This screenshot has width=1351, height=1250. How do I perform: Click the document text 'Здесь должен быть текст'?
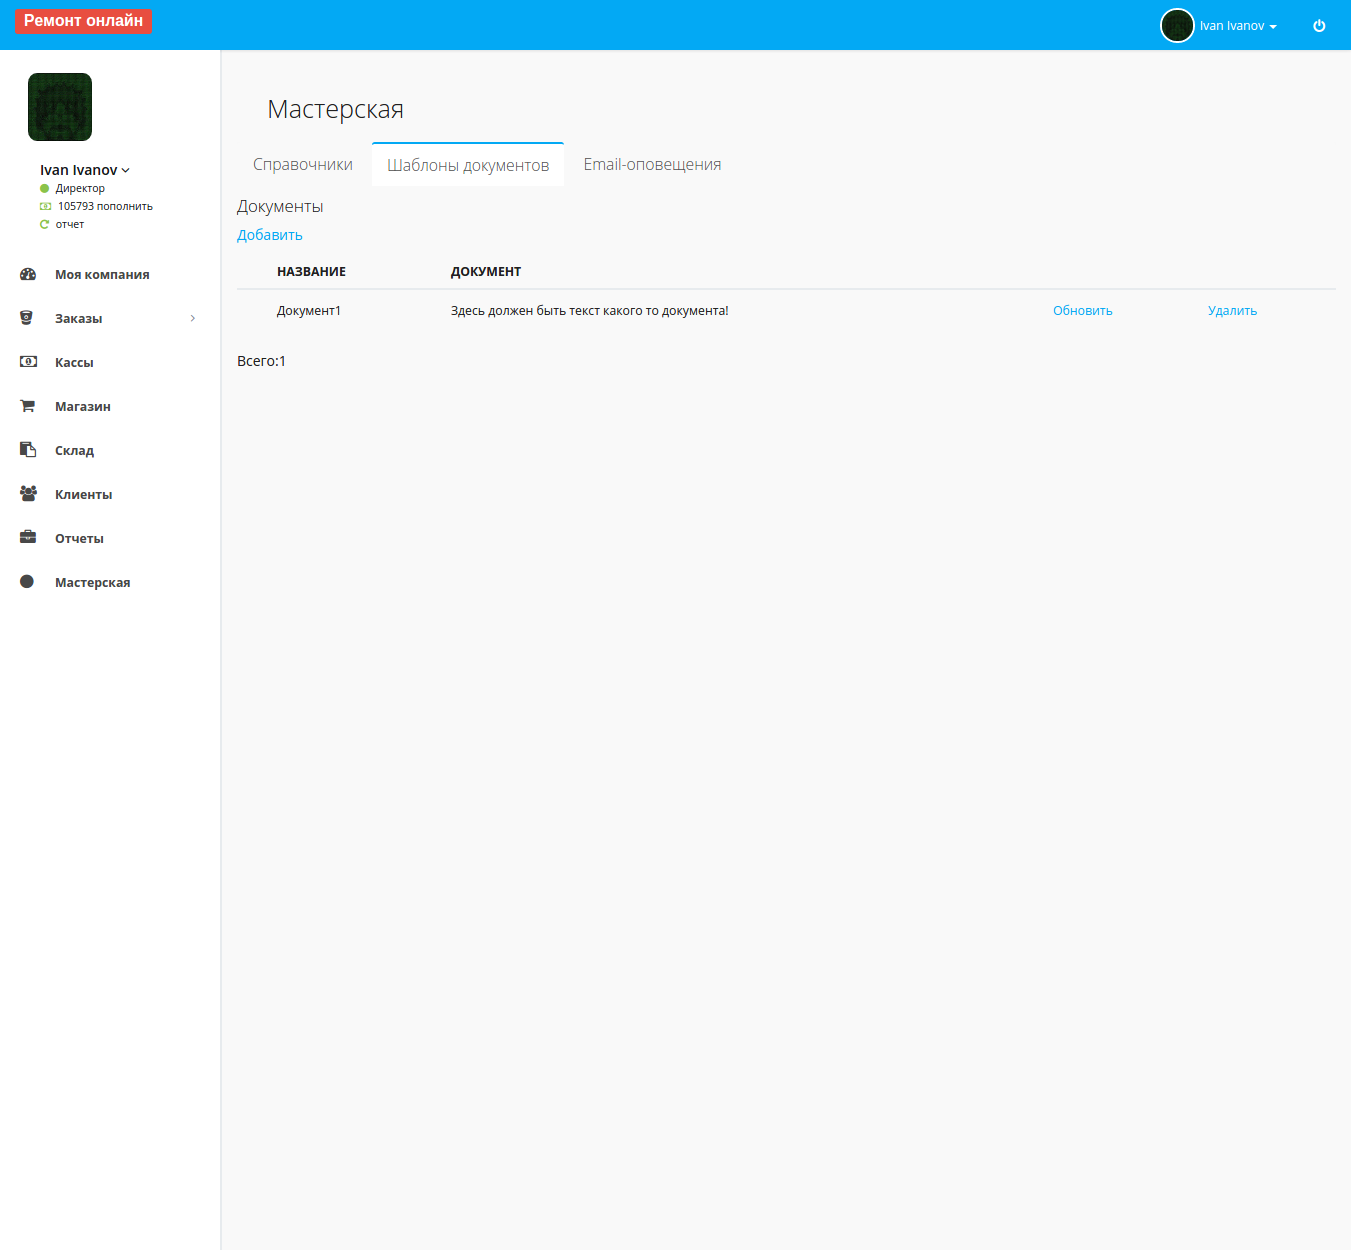pyautogui.click(x=590, y=311)
